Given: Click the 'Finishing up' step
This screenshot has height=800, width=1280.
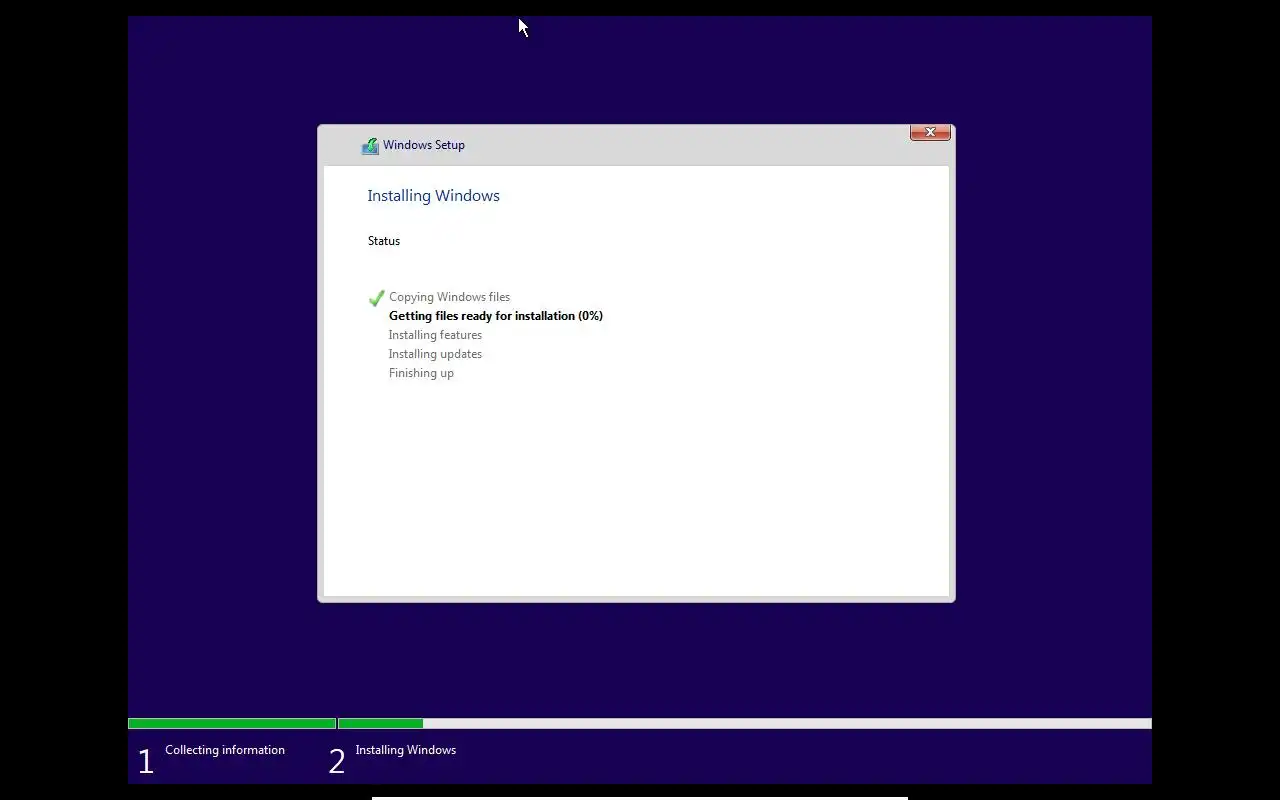Looking at the screenshot, I should pyautogui.click(x=421, y=373).
